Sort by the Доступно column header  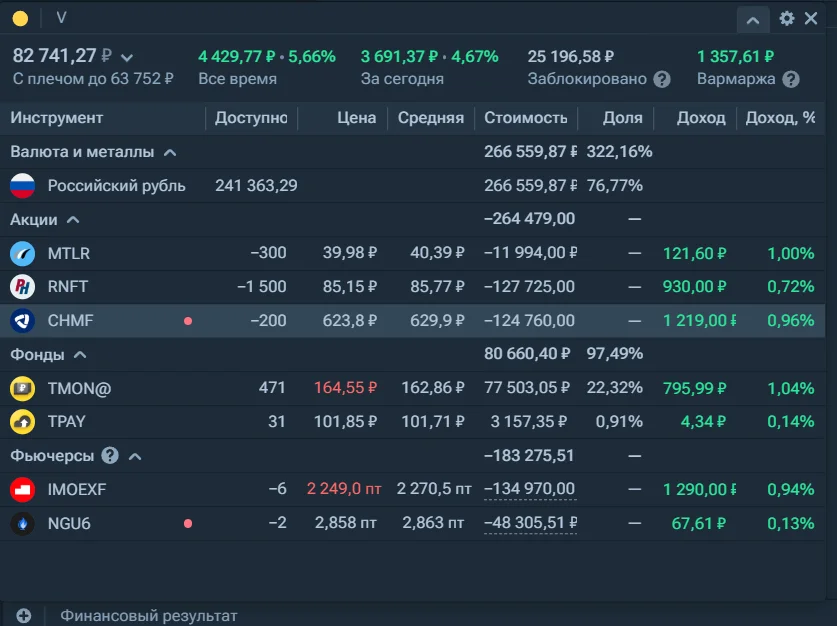[251, 118]
